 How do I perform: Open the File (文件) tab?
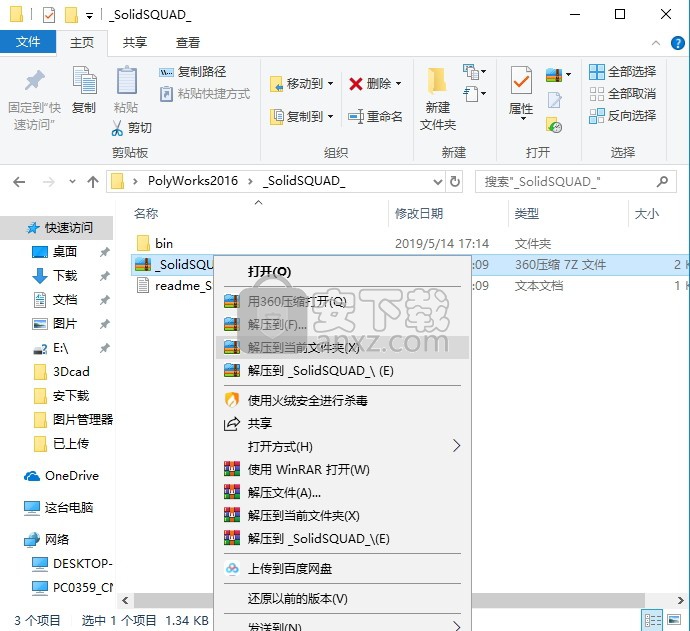click(28, 42)
